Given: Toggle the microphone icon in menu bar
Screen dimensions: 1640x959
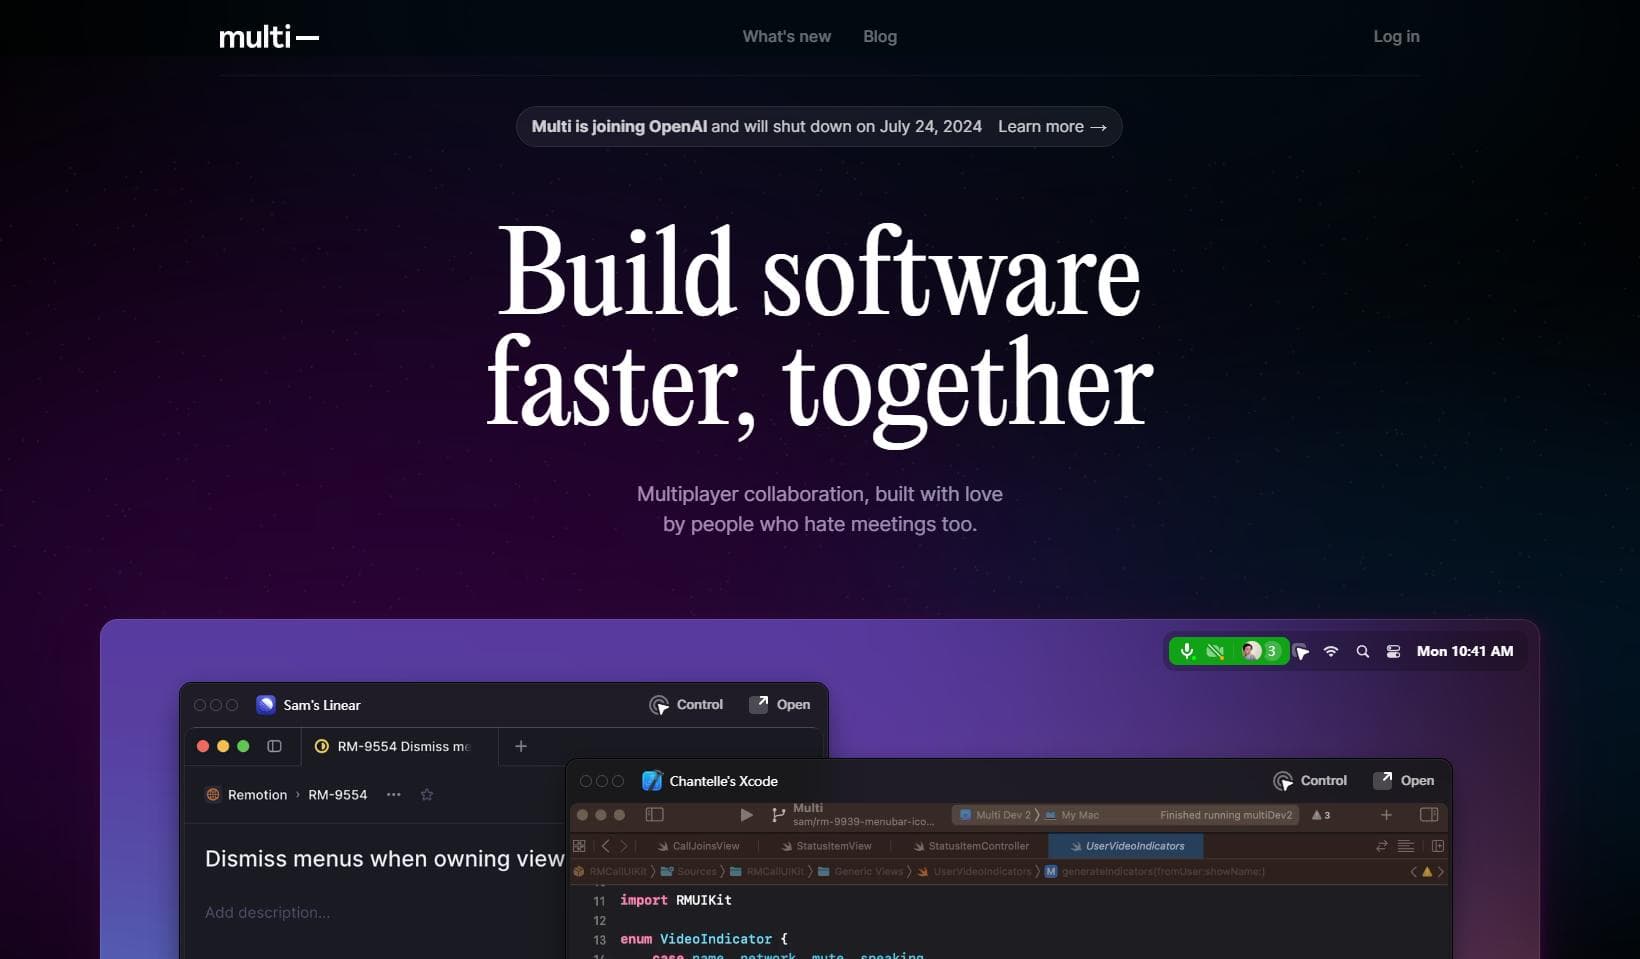Looking at the screenshot, I should [x=1187, y=651].
